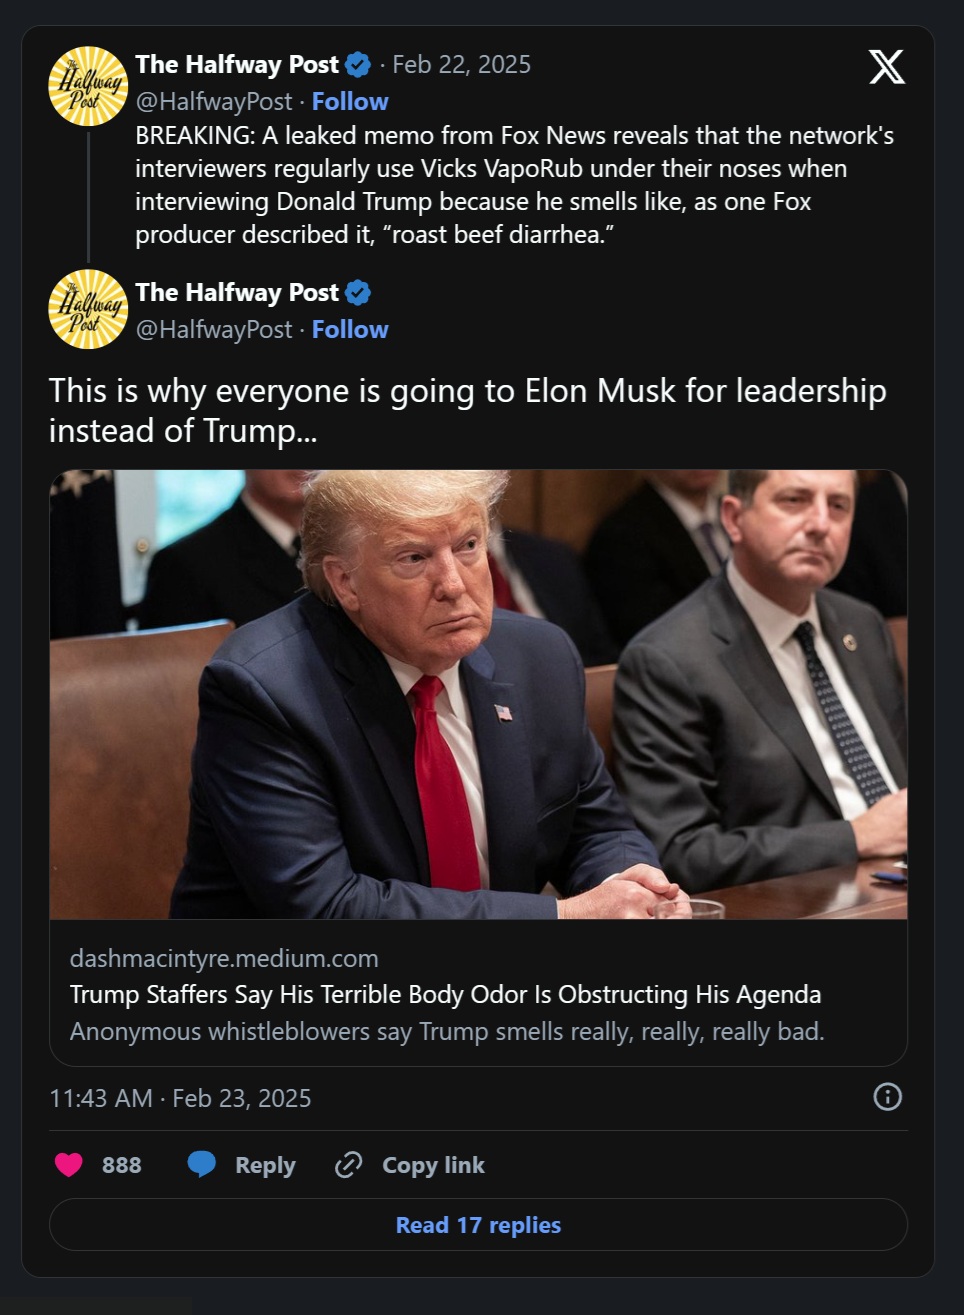
Task: Click the Halfway Post avatar above the Elon Musk tweet
Action: [x=88, y=309]
